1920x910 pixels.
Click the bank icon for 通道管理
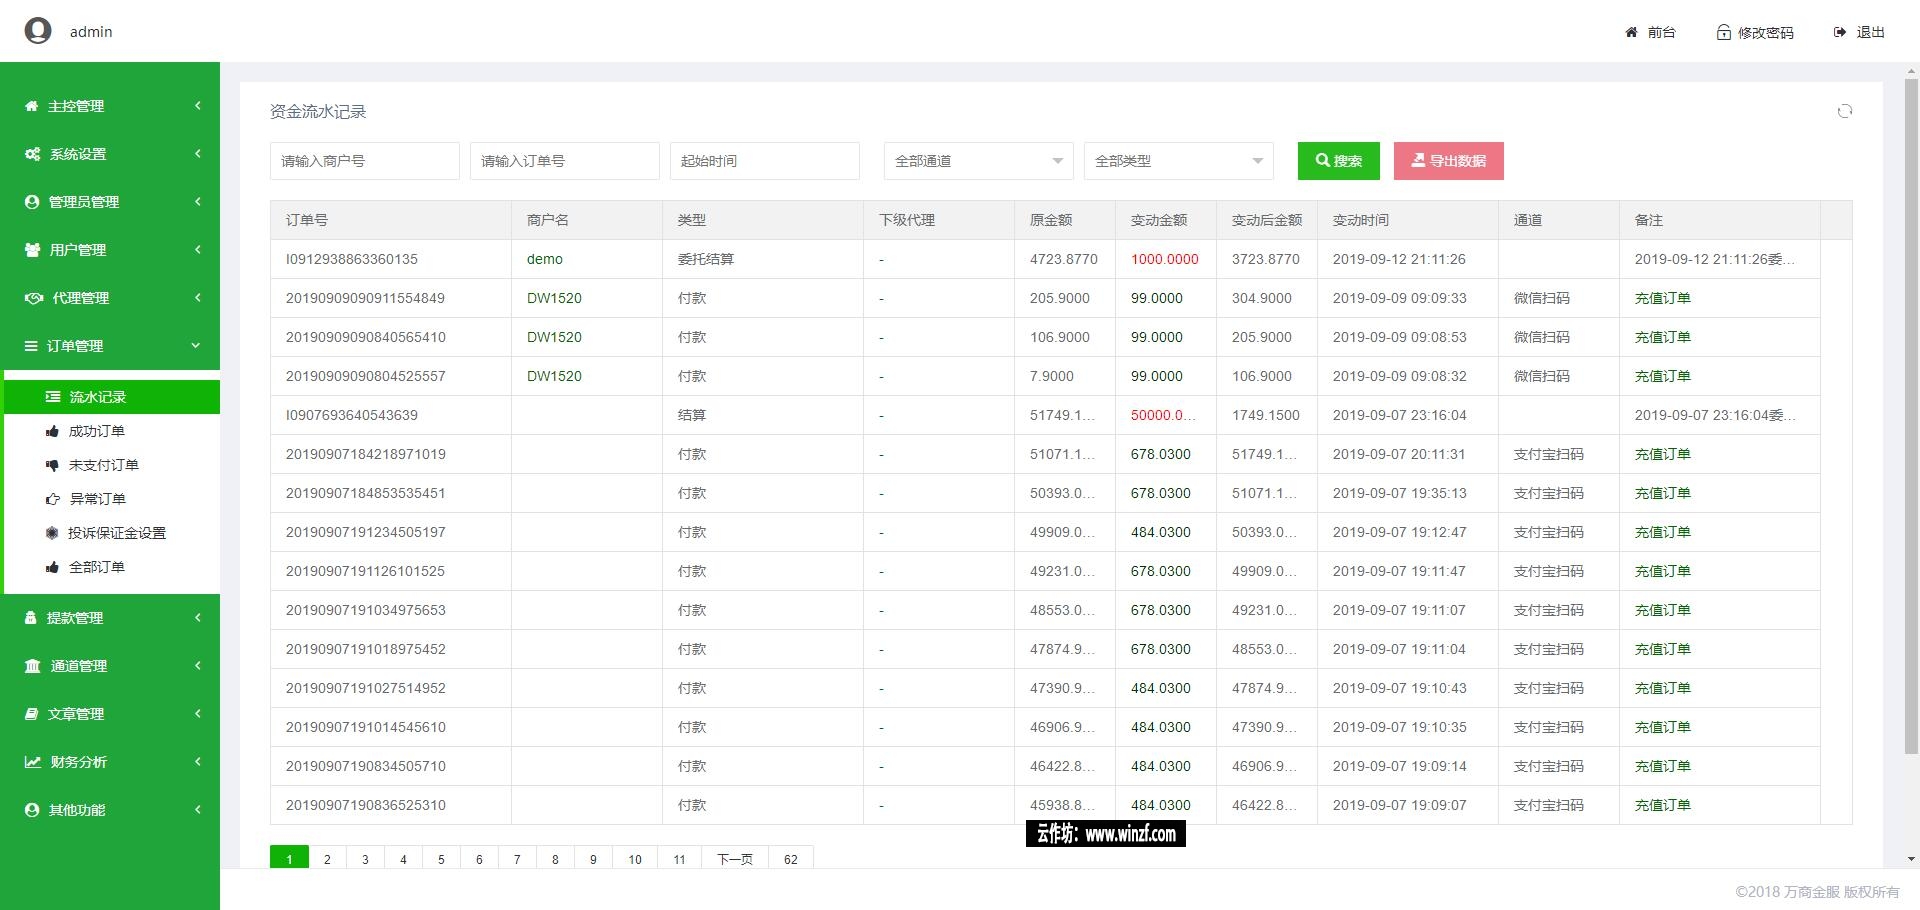coord(33,666)
